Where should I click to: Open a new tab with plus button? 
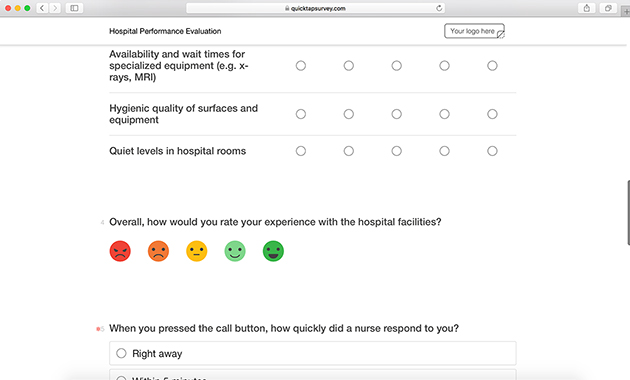626,10
